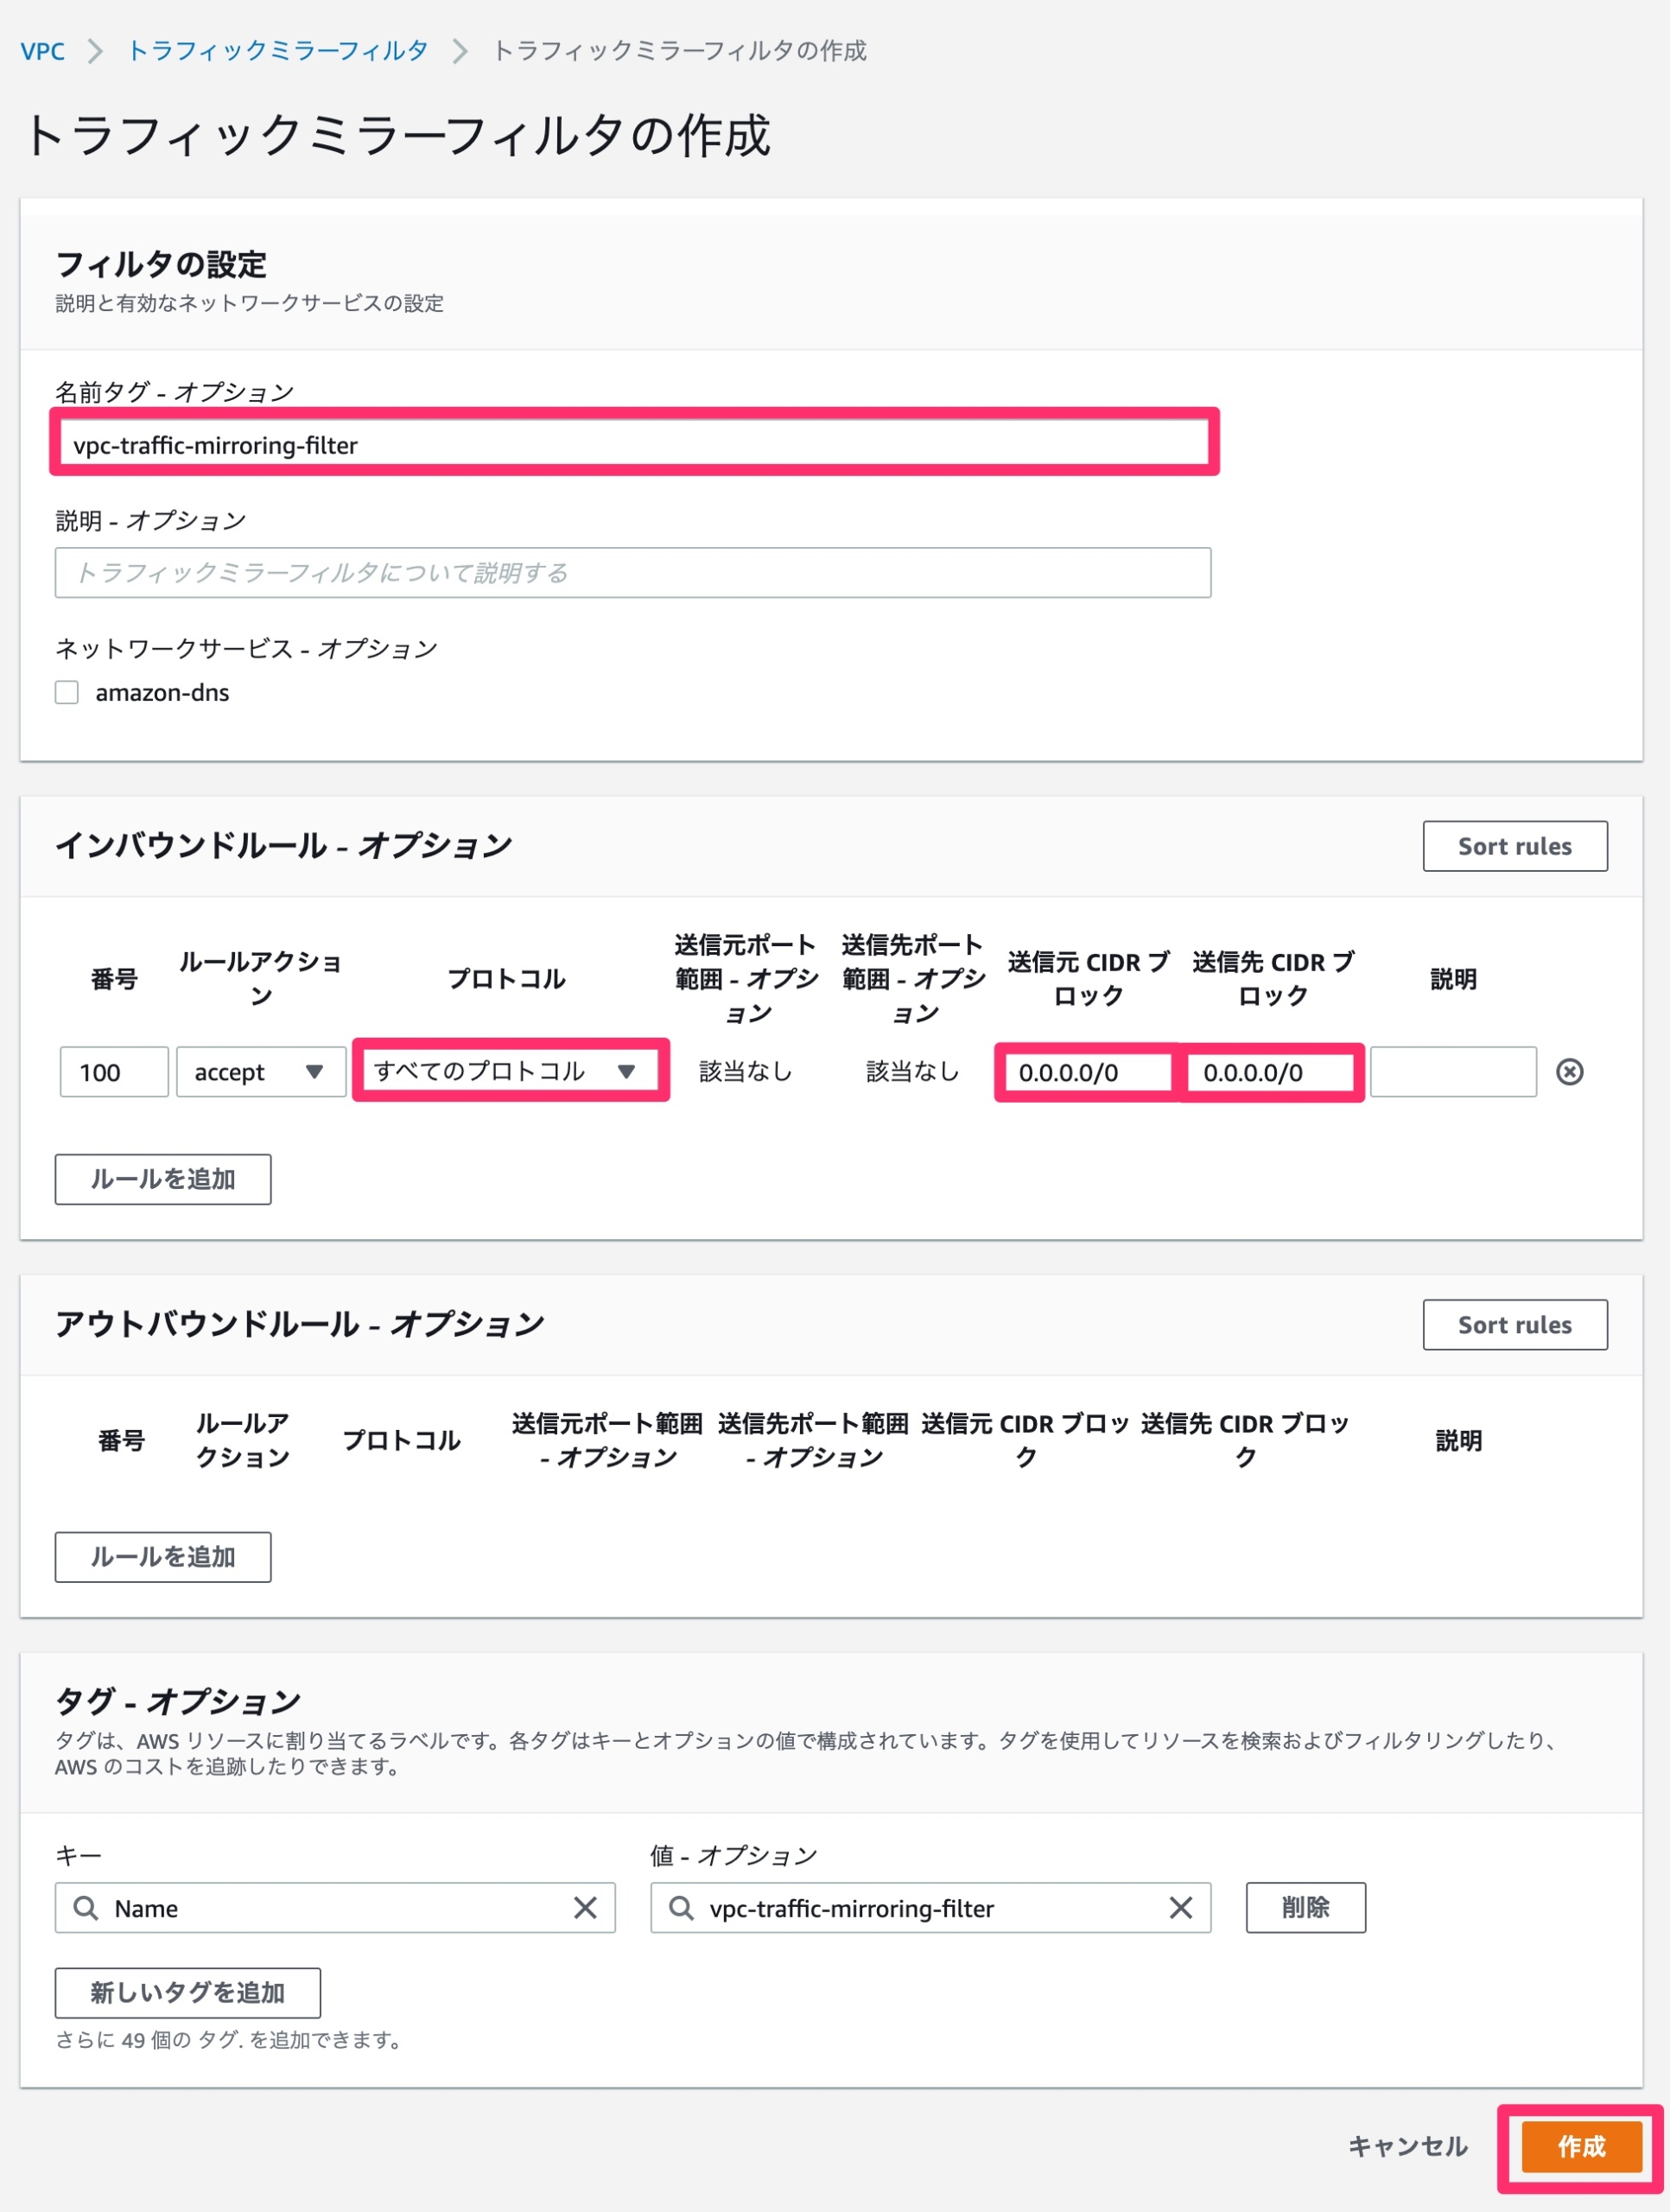Click the protocol dropdown arrow icon

click(626, 1072)
